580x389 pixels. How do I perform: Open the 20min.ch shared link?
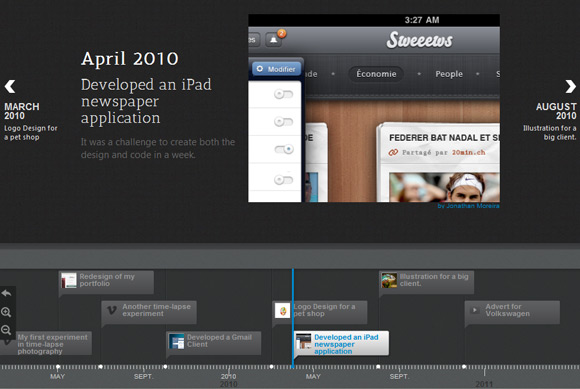(x=468, y=152)
